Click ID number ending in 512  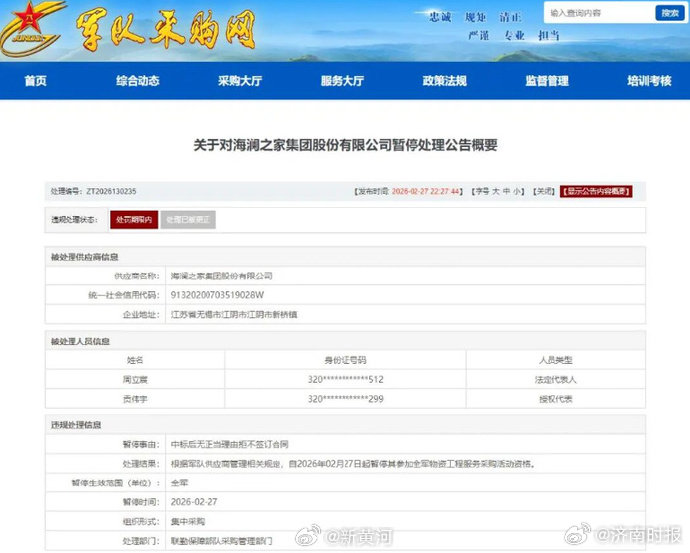coord(345,380)
